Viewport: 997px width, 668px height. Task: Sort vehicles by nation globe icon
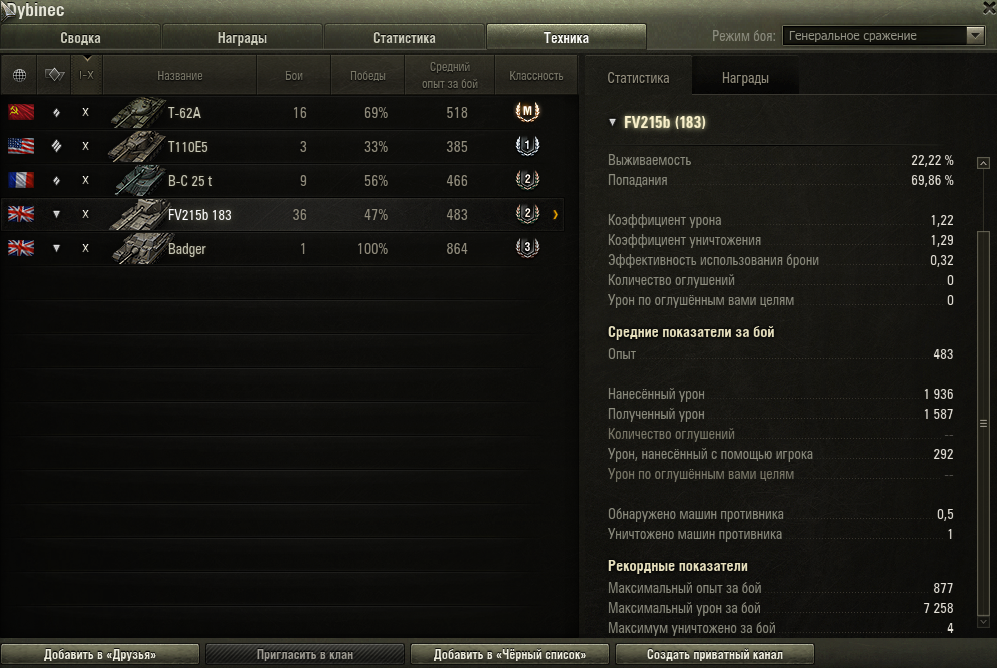coord(19,75)
